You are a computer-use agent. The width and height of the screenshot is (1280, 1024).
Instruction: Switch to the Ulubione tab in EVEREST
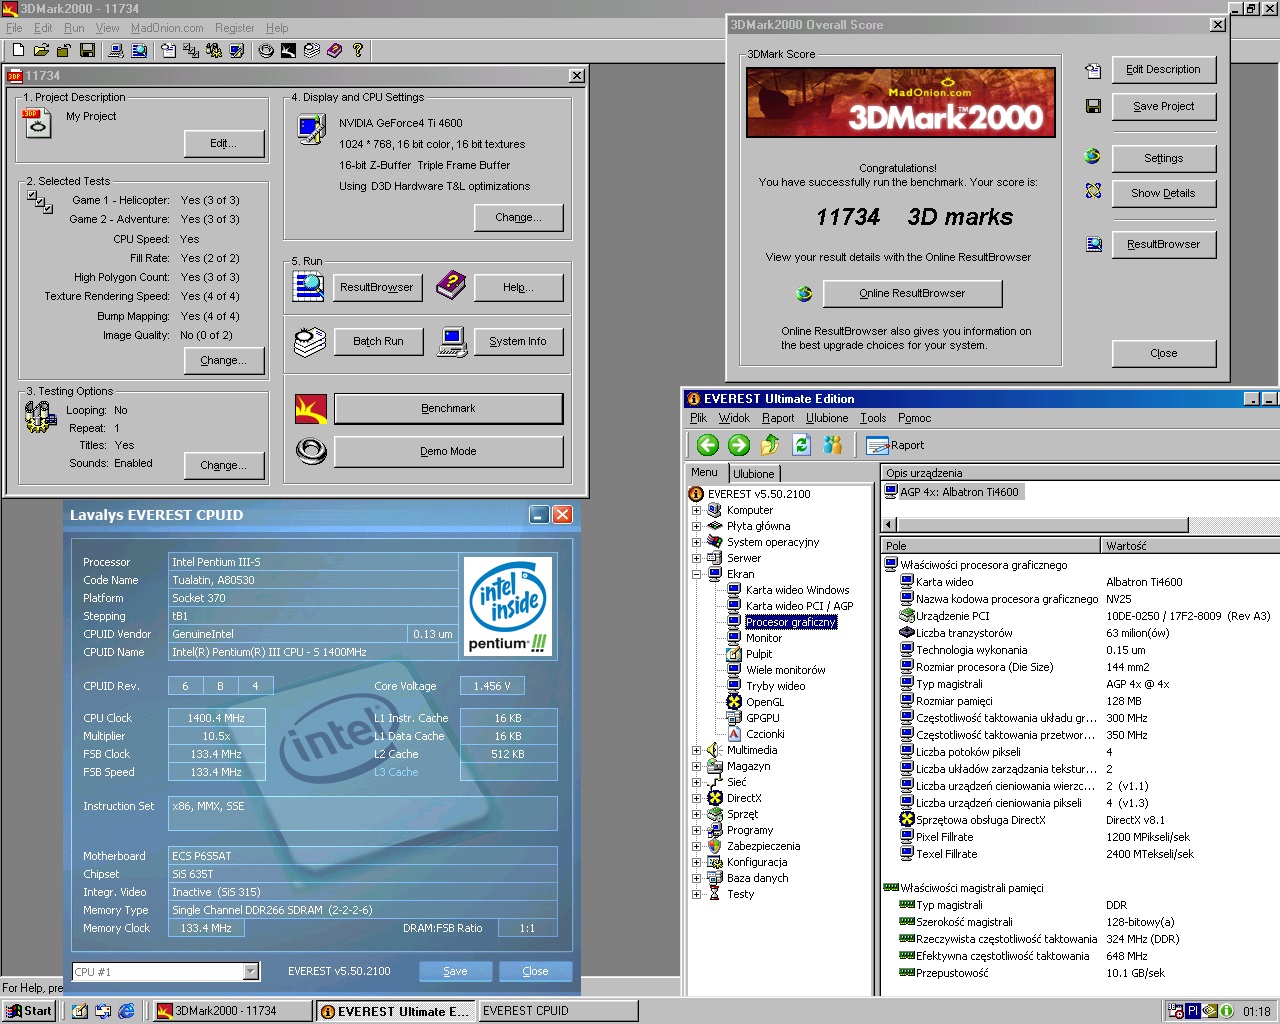[x=753, y=474]
